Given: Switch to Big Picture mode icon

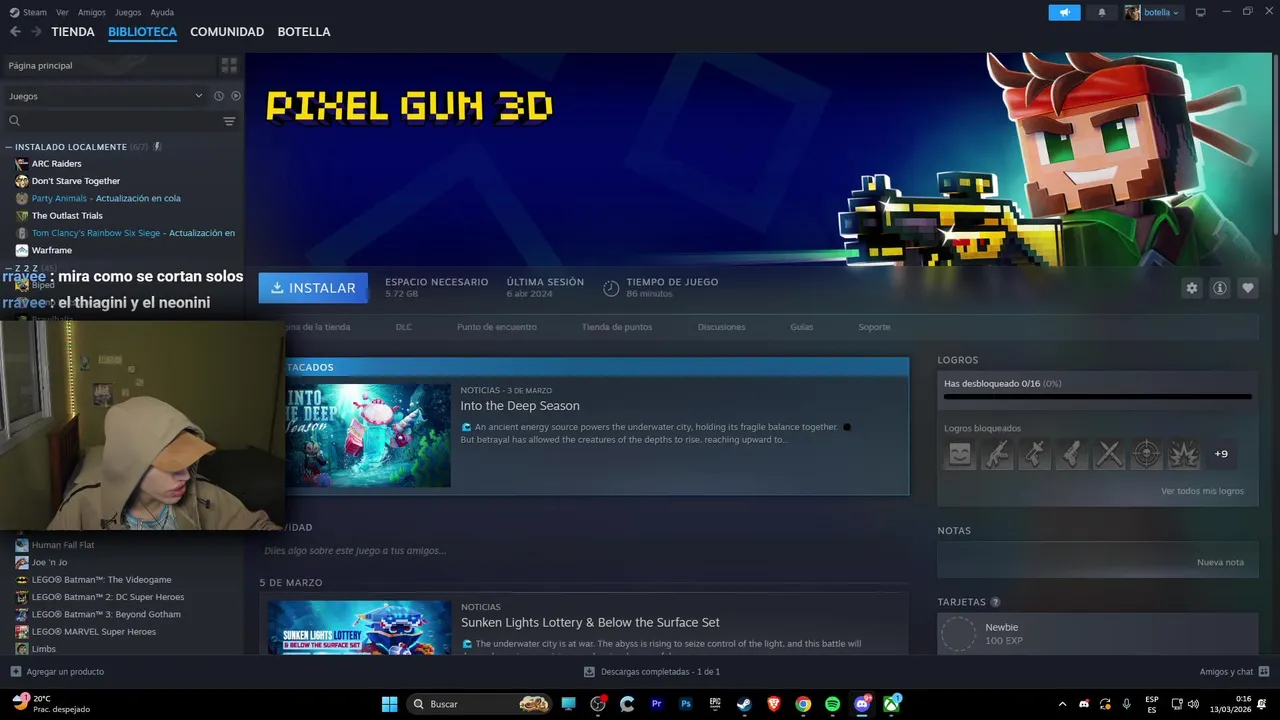Looking at the screenshot, I should coord(1201,12).
